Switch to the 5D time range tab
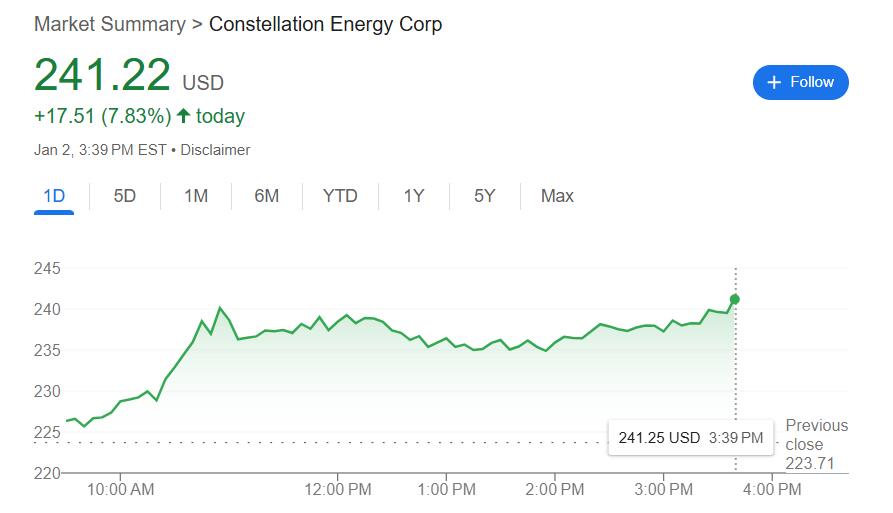Screen dimensions: 893x513 [x=124, y=196]
